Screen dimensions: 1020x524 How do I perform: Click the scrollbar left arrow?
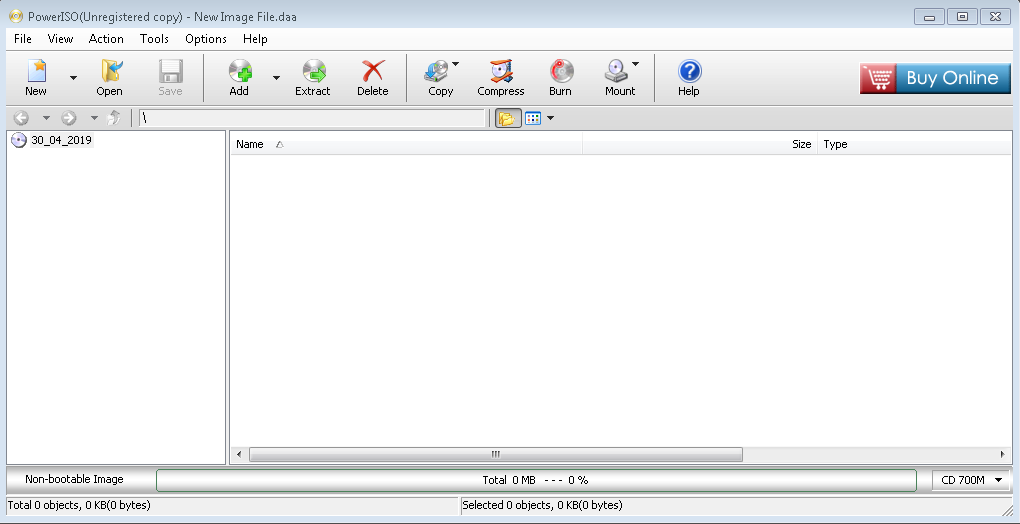coord(239,454)
